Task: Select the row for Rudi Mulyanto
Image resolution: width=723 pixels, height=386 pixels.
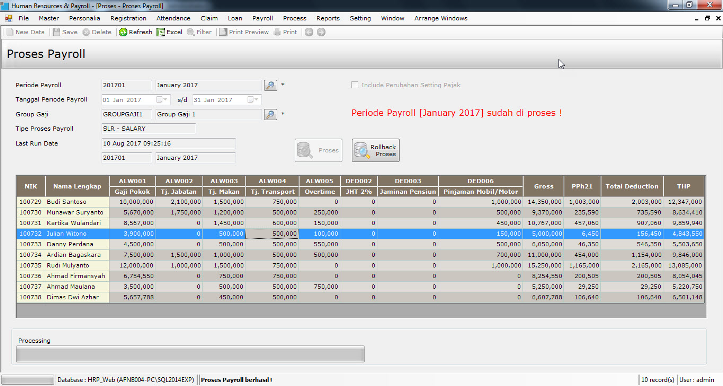Action: point(361,266)
